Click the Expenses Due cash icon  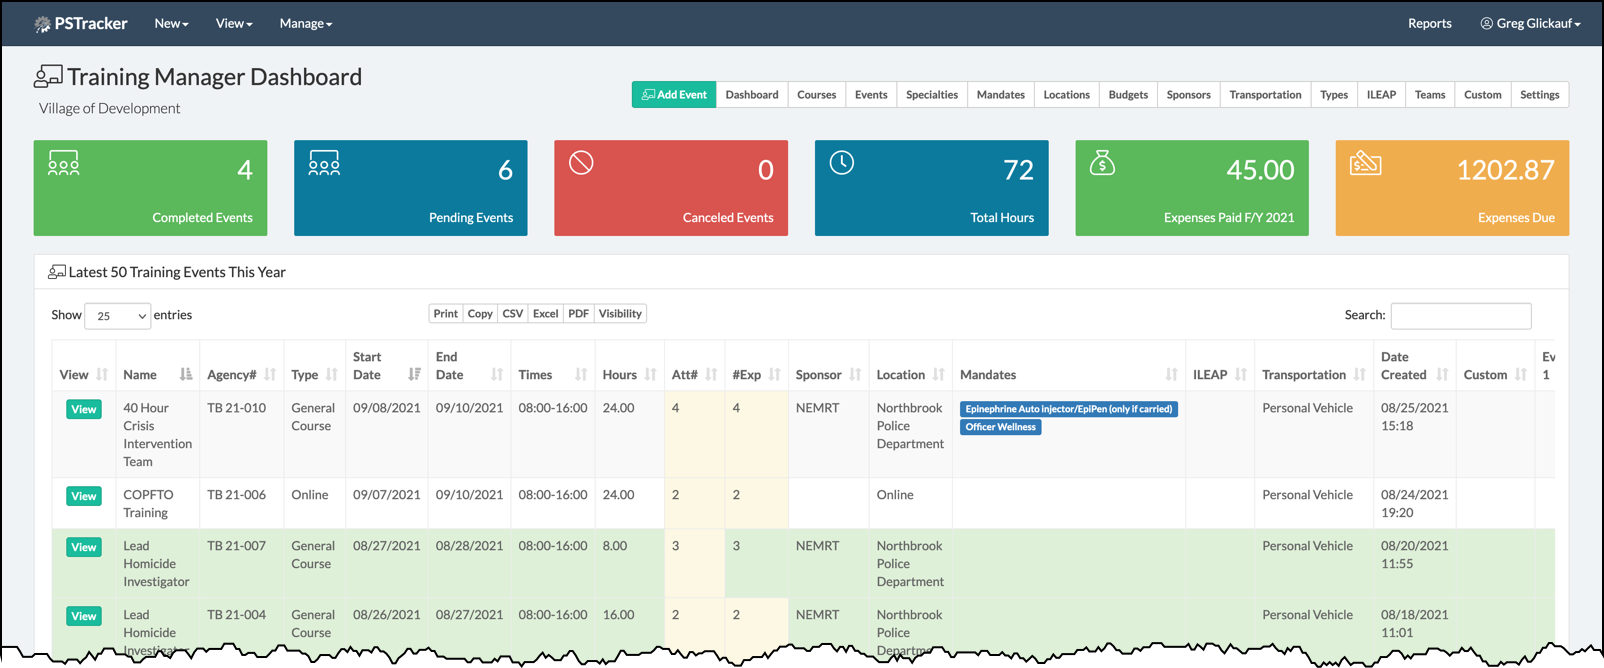point(1365,163)
